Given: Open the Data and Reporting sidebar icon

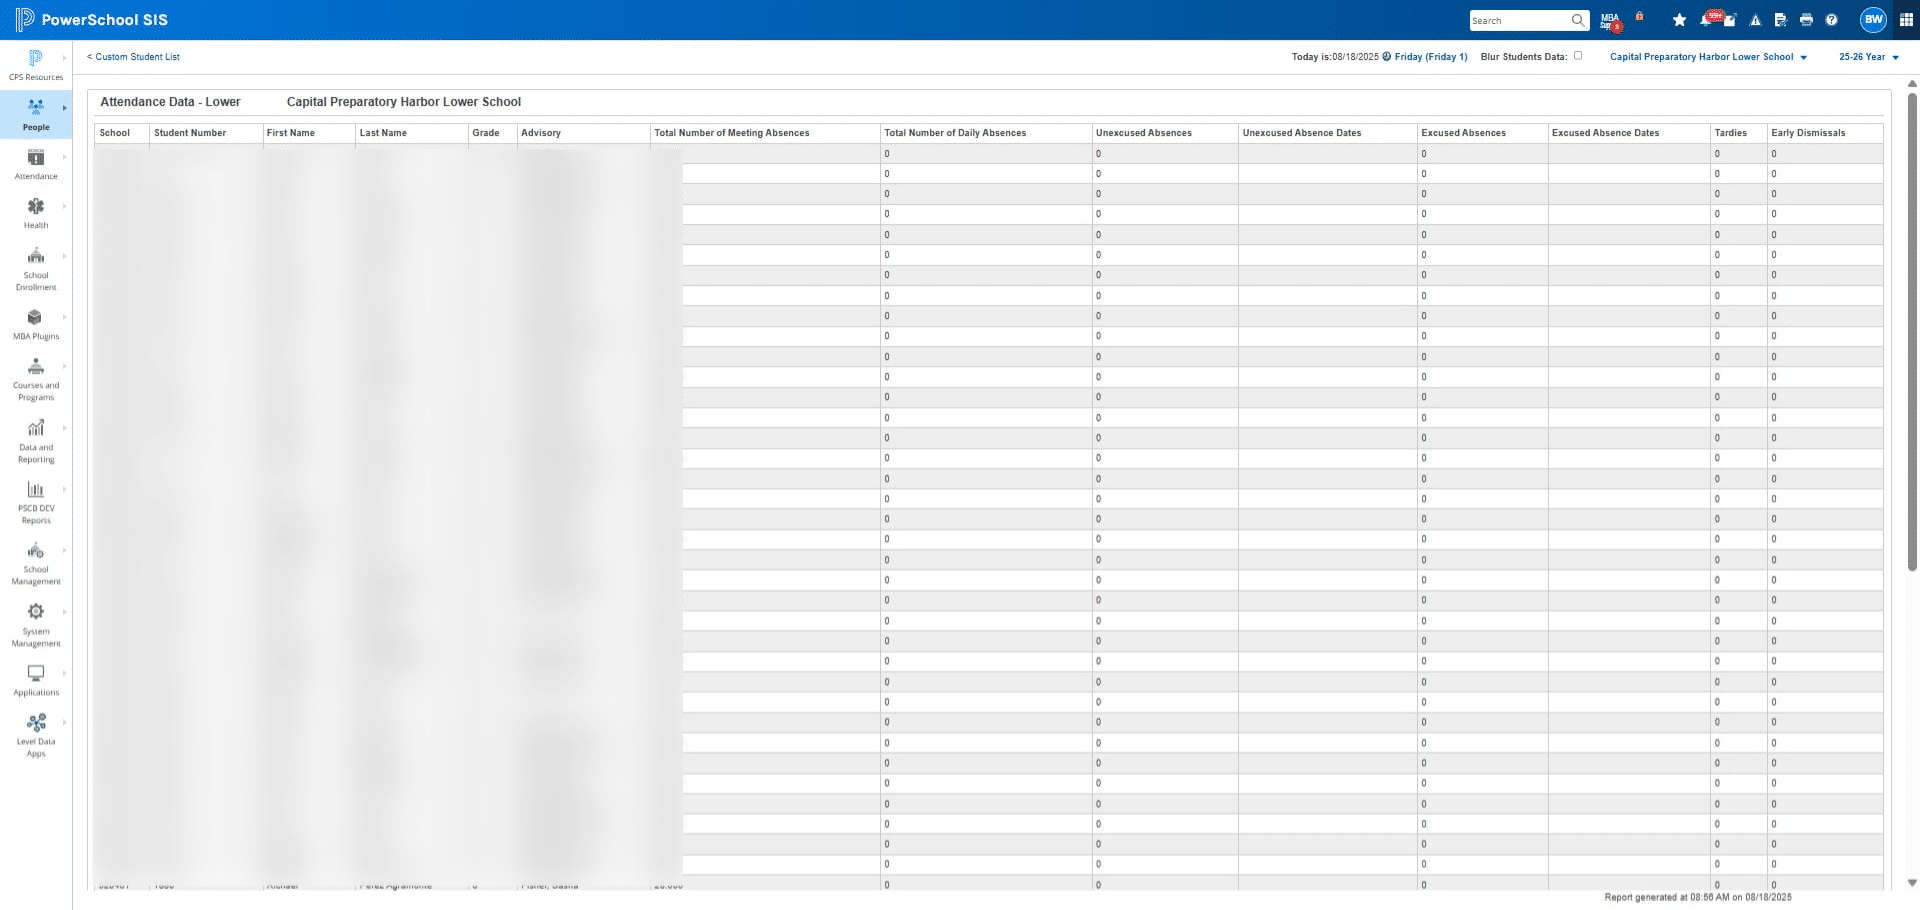Looking at the screenshot, I should [36, 428].
